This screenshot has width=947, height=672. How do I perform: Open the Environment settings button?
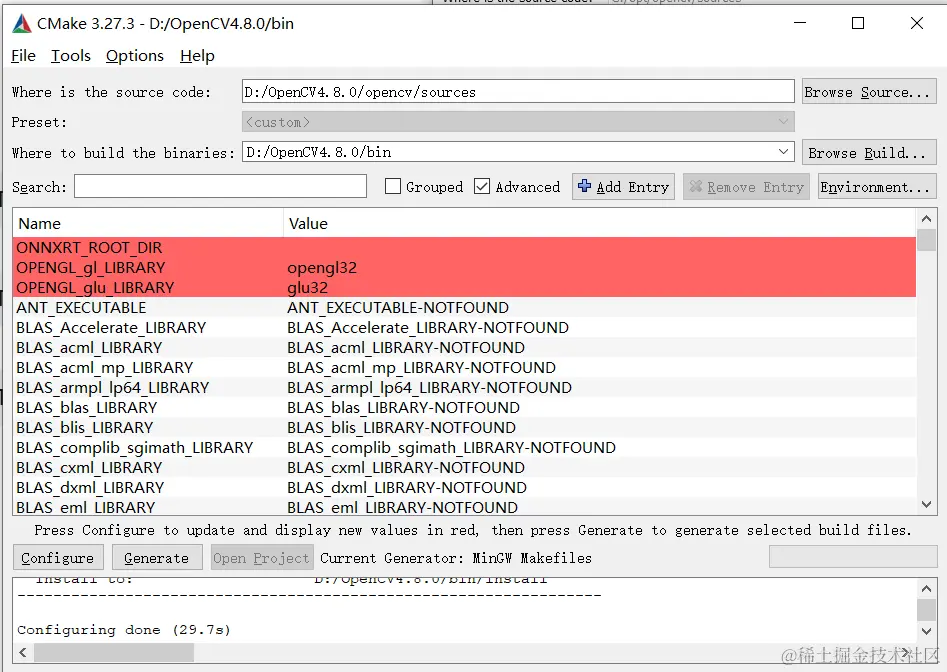click(877, 187)
